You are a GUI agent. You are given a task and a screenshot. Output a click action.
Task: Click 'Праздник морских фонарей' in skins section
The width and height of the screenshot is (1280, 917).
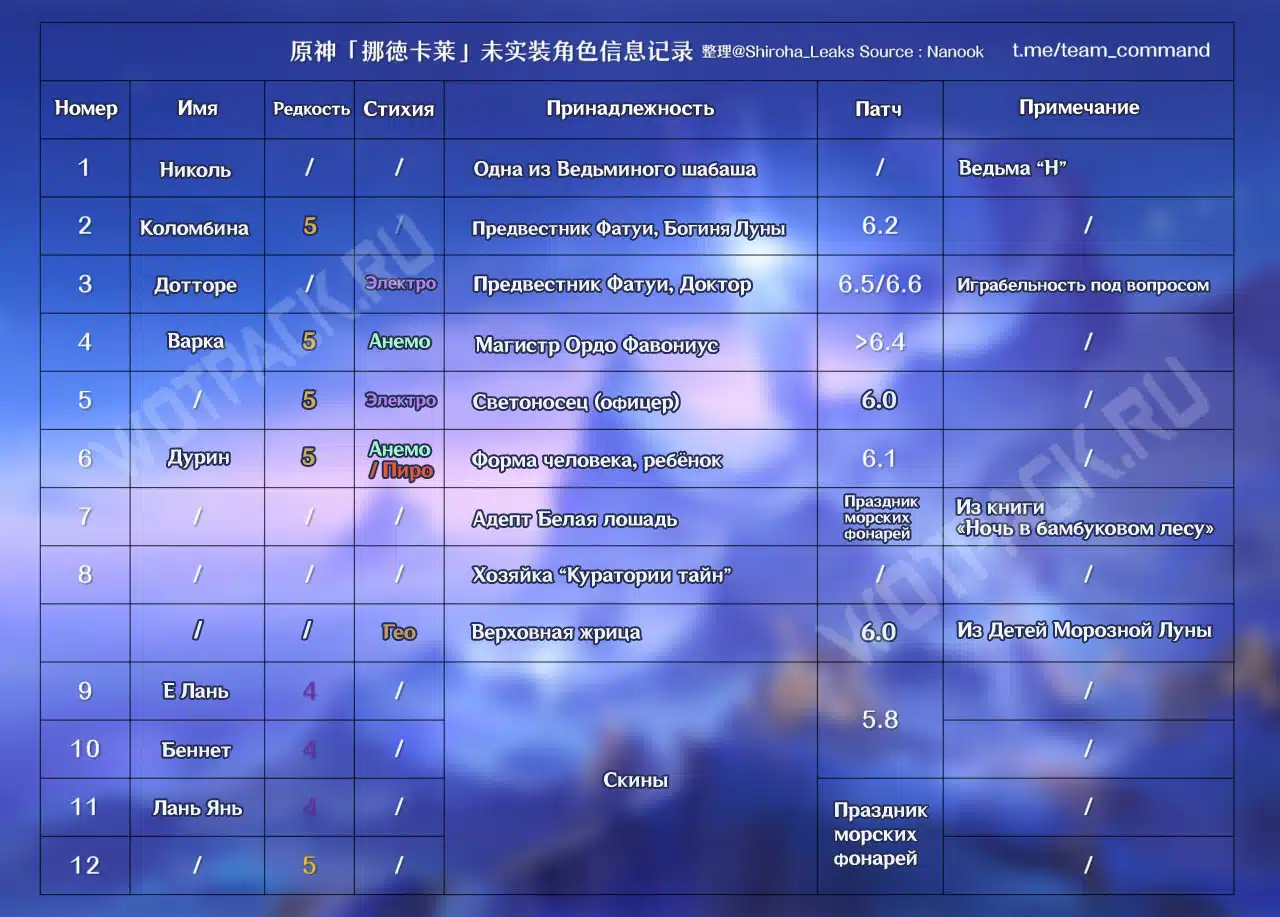pos(880,834)
